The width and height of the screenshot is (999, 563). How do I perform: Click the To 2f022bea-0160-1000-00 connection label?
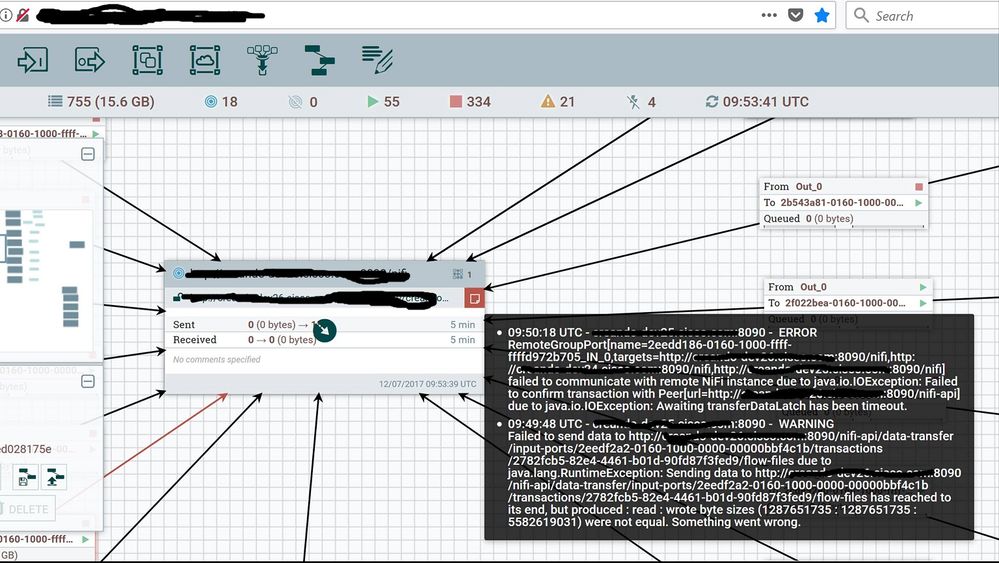[x=837, y=303]
